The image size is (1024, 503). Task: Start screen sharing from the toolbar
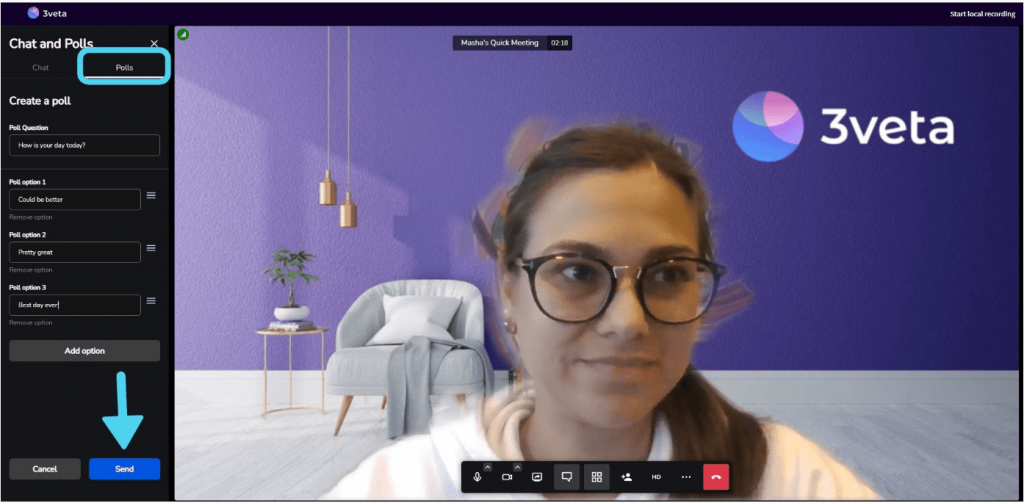[537, 478]
